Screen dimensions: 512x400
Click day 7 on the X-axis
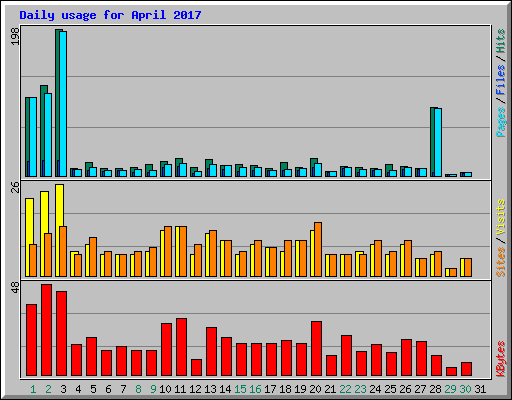(123, 389)
